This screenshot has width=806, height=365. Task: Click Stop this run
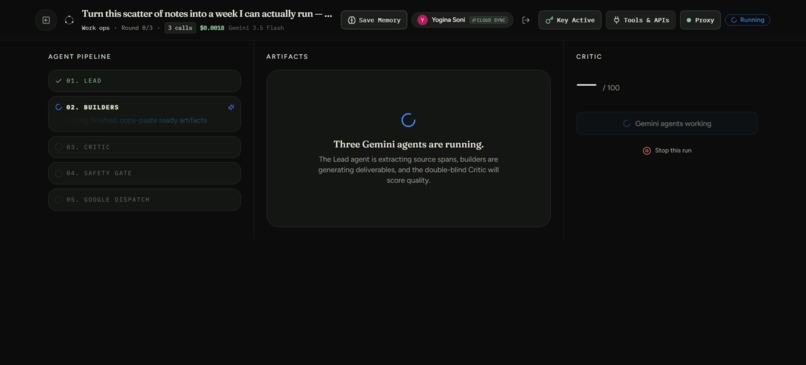click(667, 151)
